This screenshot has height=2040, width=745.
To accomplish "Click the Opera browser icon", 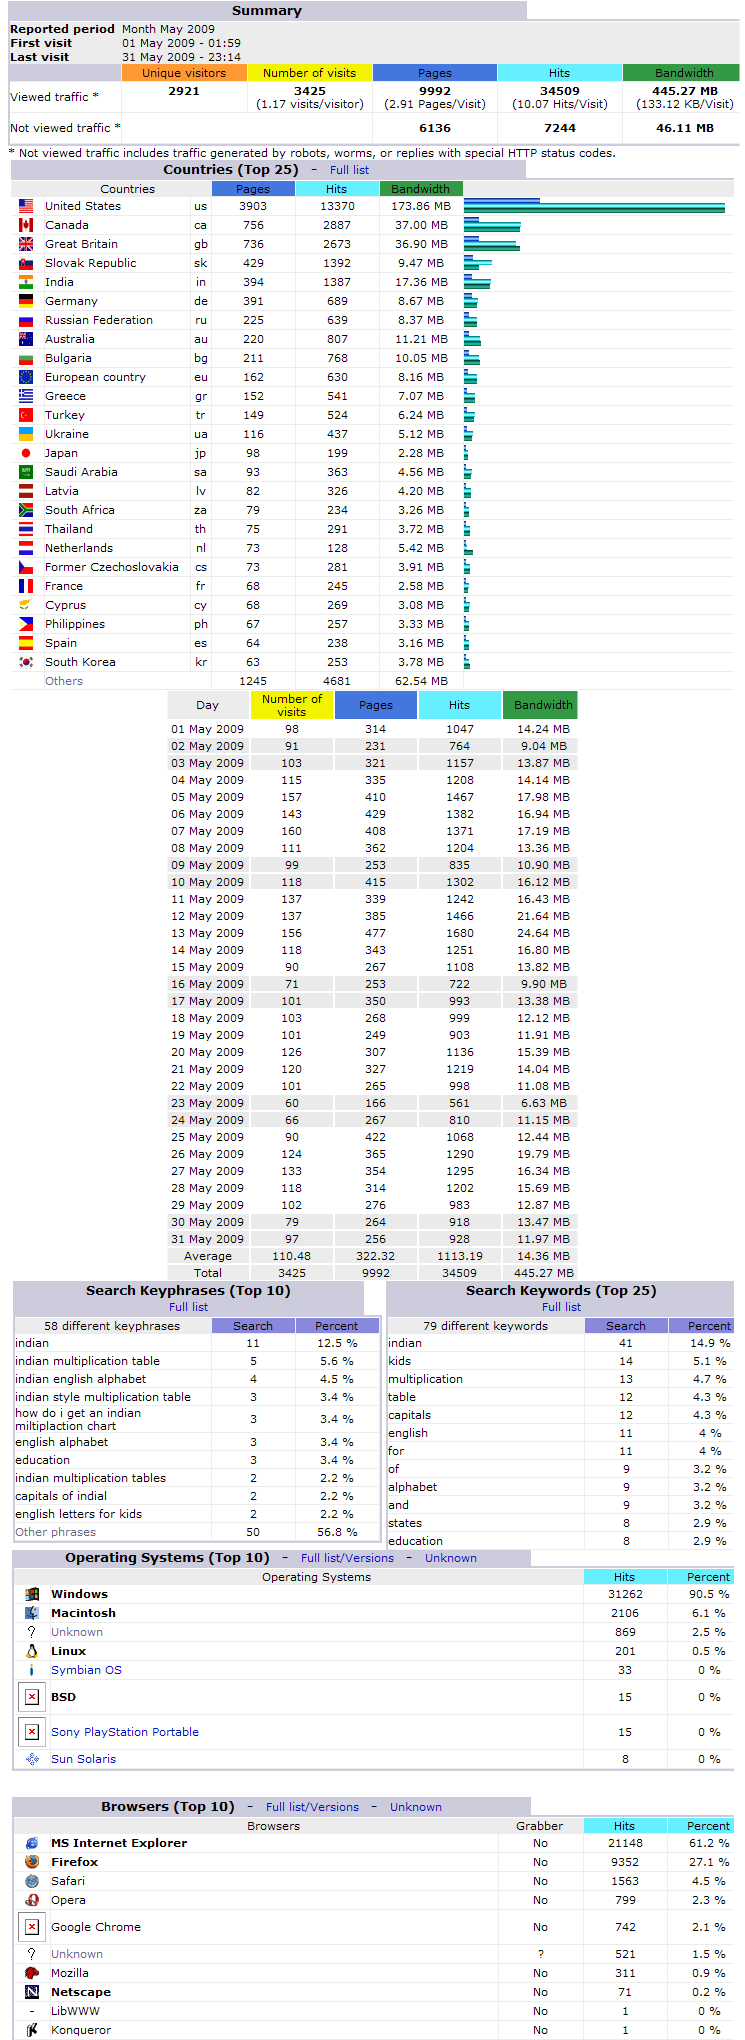I will click(32, 1900).
